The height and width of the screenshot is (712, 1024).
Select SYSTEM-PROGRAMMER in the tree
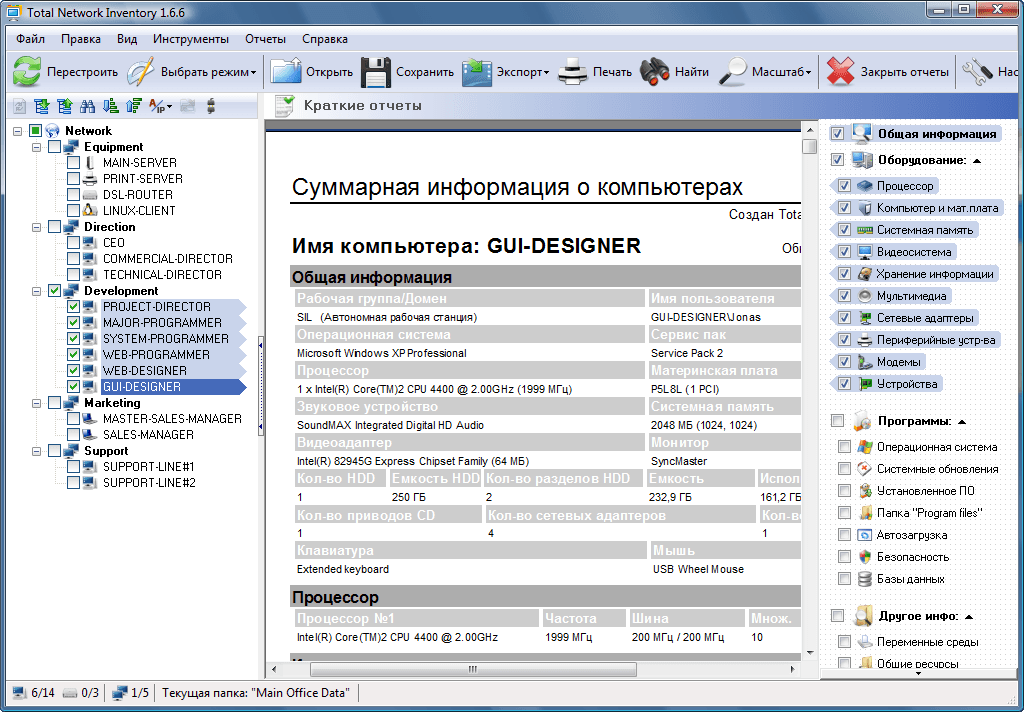click(x=166, y=338)
